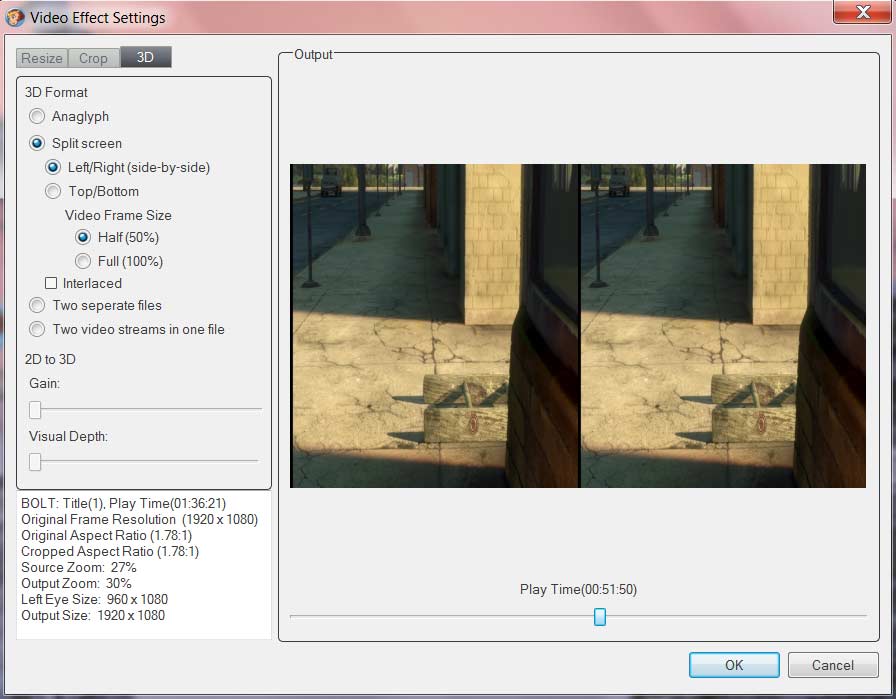Viewport: 896px width, 699px height.
Task: Click the Gain slider handle
Action: [35, 409]
